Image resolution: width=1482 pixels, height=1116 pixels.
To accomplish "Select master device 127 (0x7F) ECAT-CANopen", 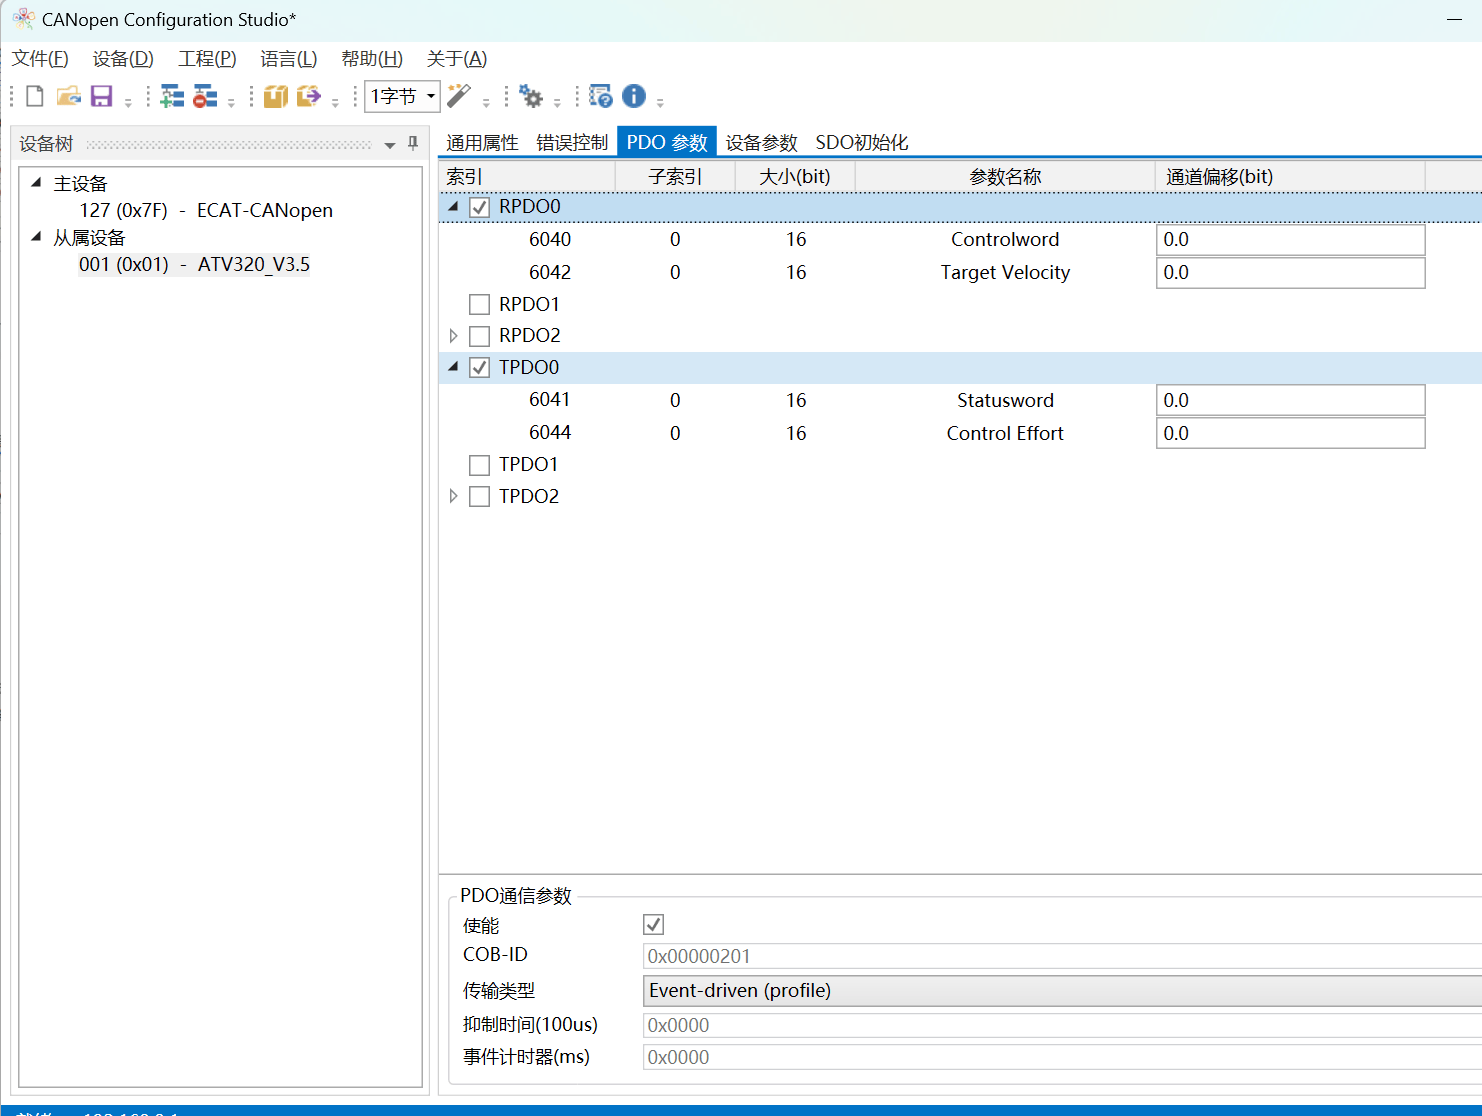I will (206, 211).
